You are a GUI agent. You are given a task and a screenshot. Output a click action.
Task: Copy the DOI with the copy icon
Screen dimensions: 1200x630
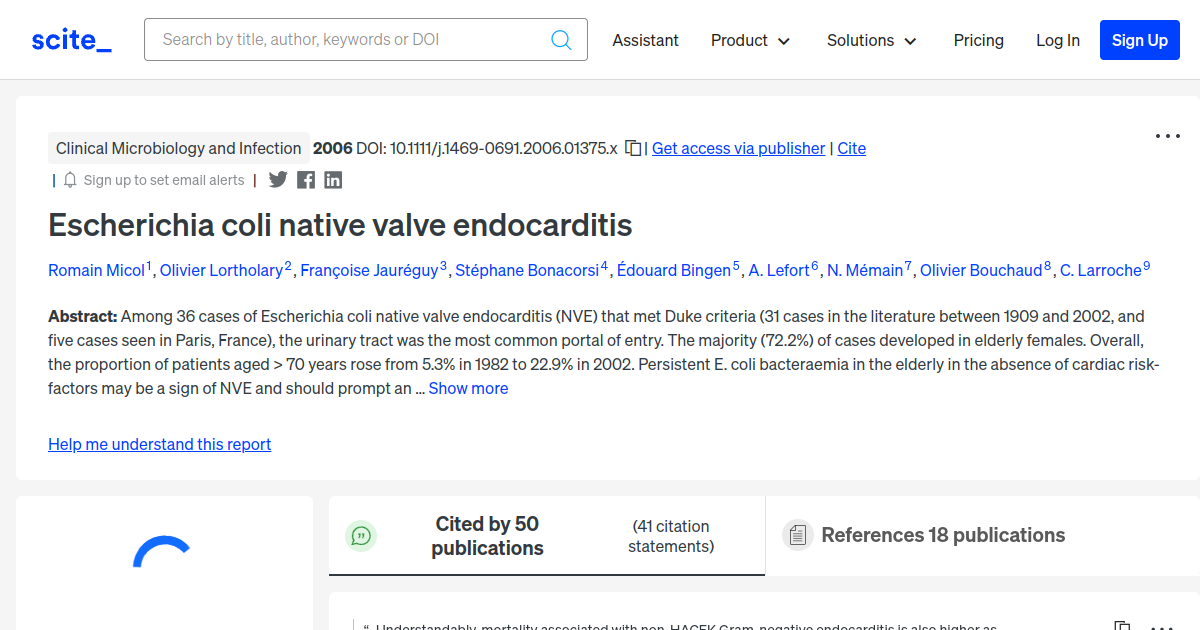tap(633, 148)
